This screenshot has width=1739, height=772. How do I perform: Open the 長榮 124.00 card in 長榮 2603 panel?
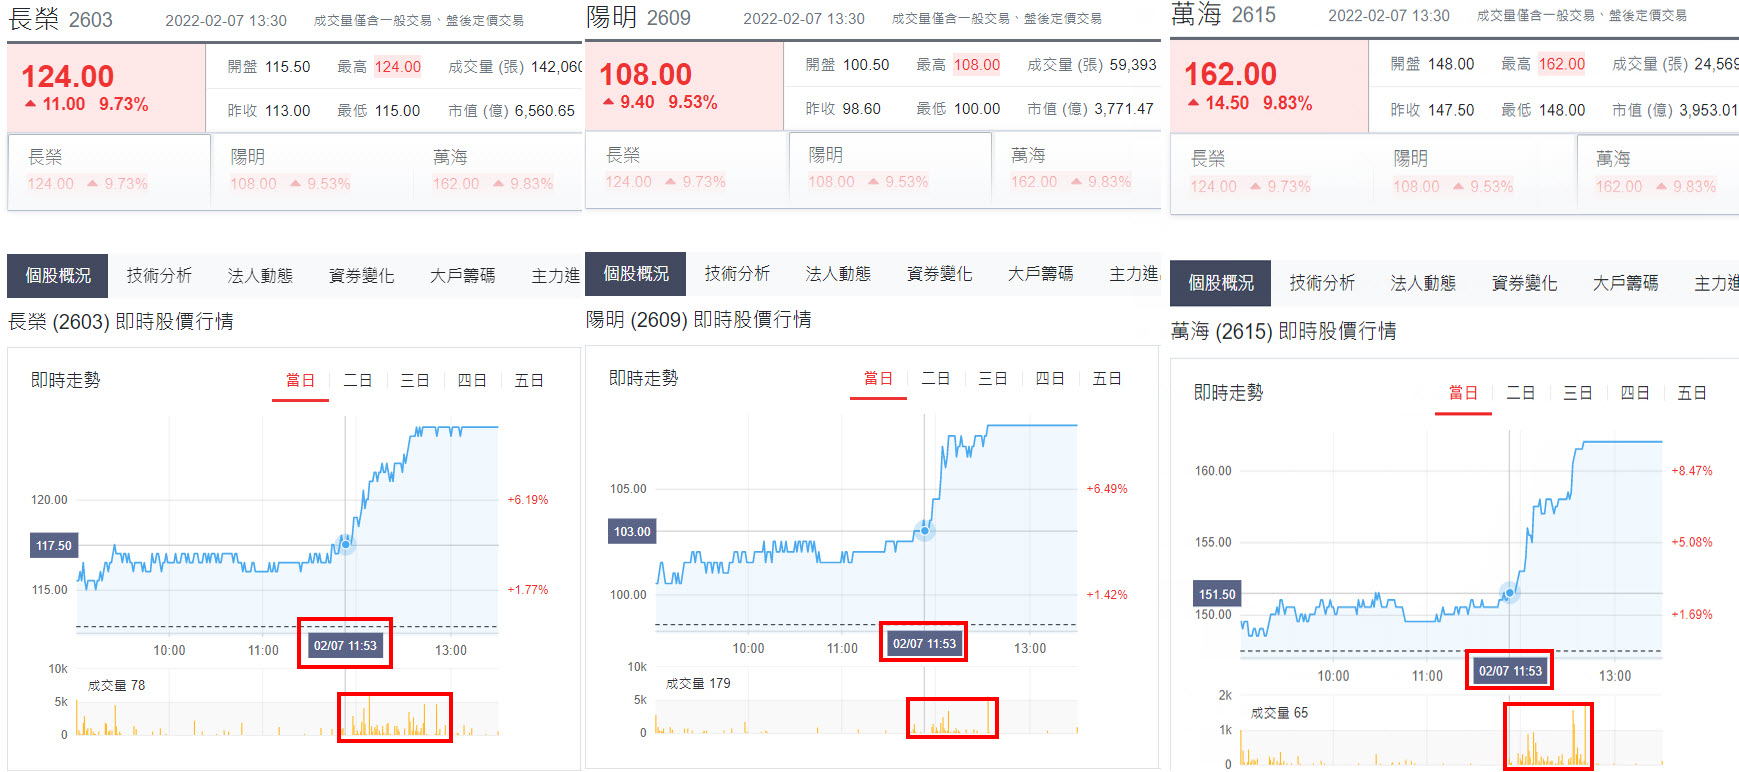coord(108,170)
